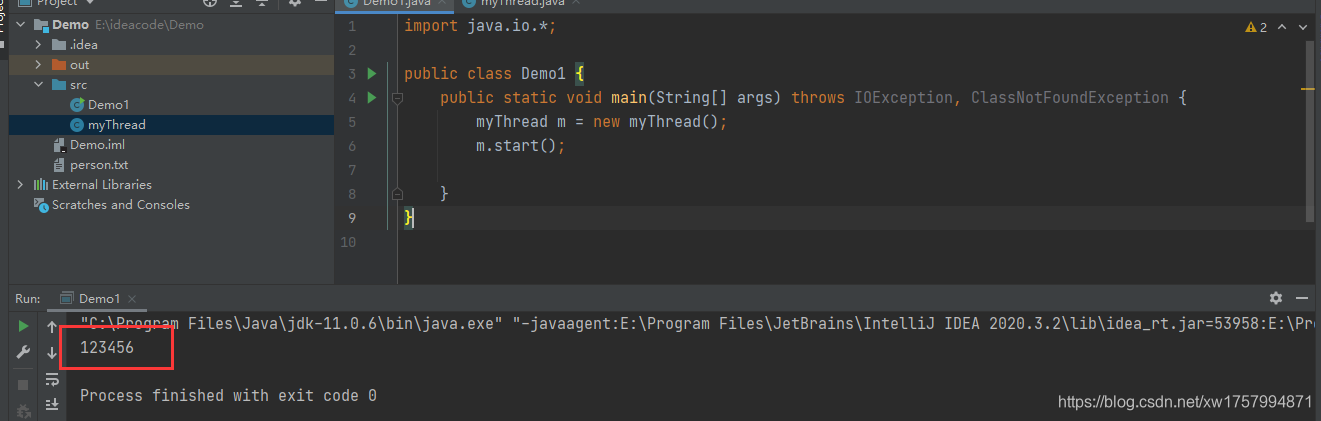Expand the .idea folder

point(38,45)
